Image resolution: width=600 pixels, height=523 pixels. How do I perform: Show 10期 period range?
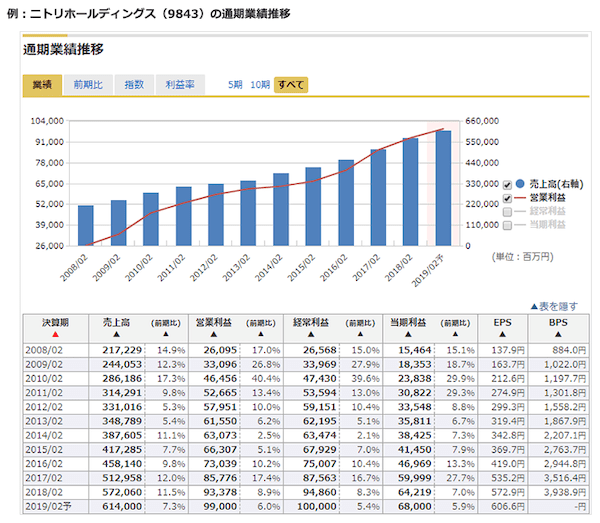[260, 85]
